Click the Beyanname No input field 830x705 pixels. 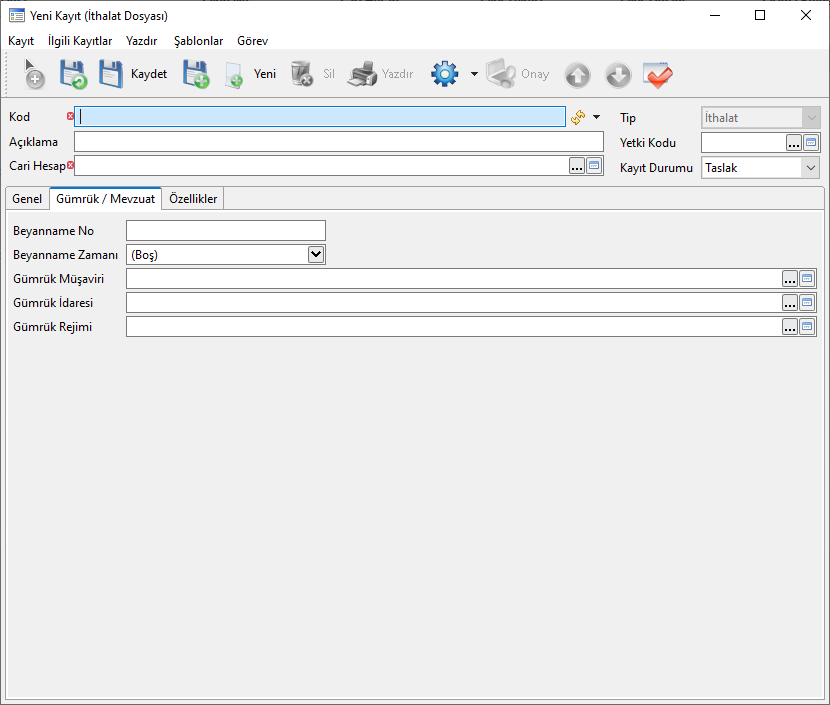coord(226,231)
